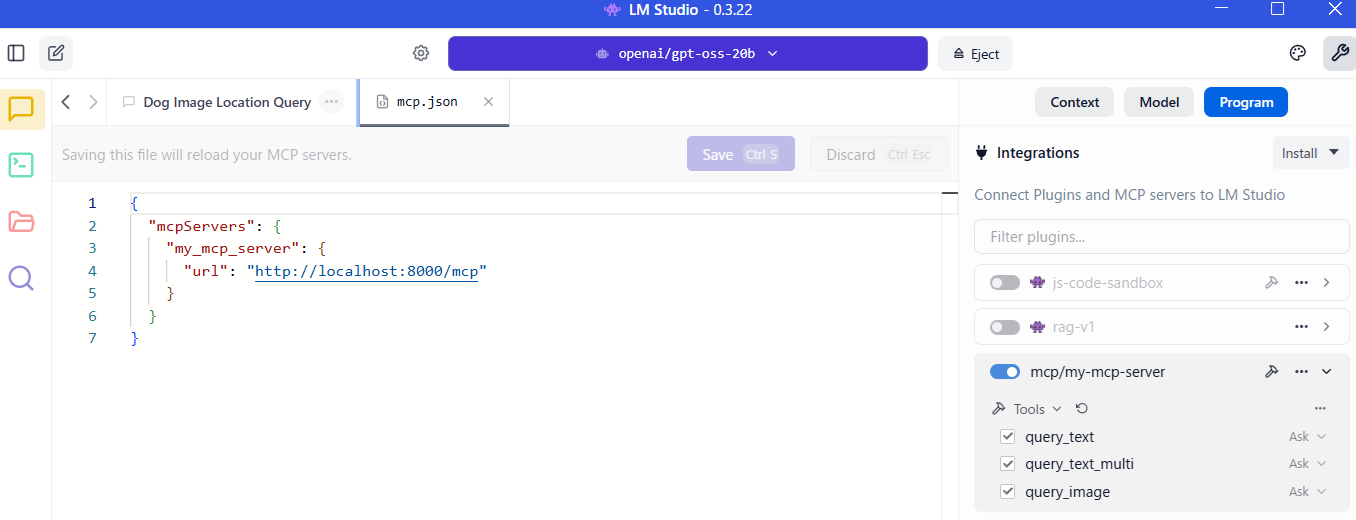Expand the rag-v1 plugin row
This screenshot has height=520, width=1356.
1327,327
